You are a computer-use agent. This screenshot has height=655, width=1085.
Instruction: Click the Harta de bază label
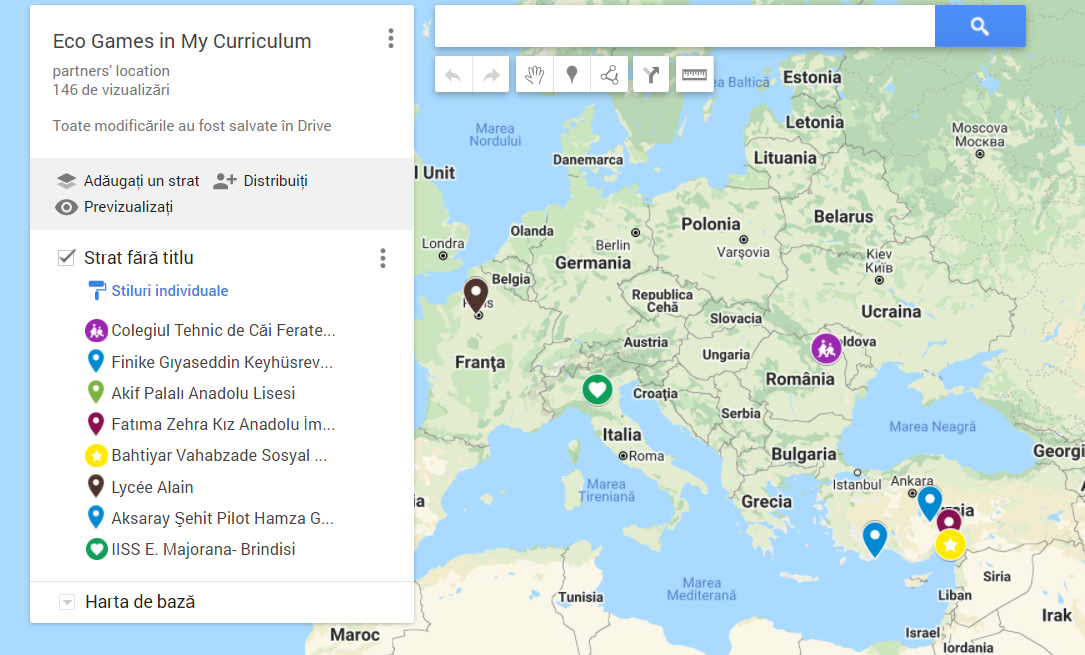[x=140, y=602]
